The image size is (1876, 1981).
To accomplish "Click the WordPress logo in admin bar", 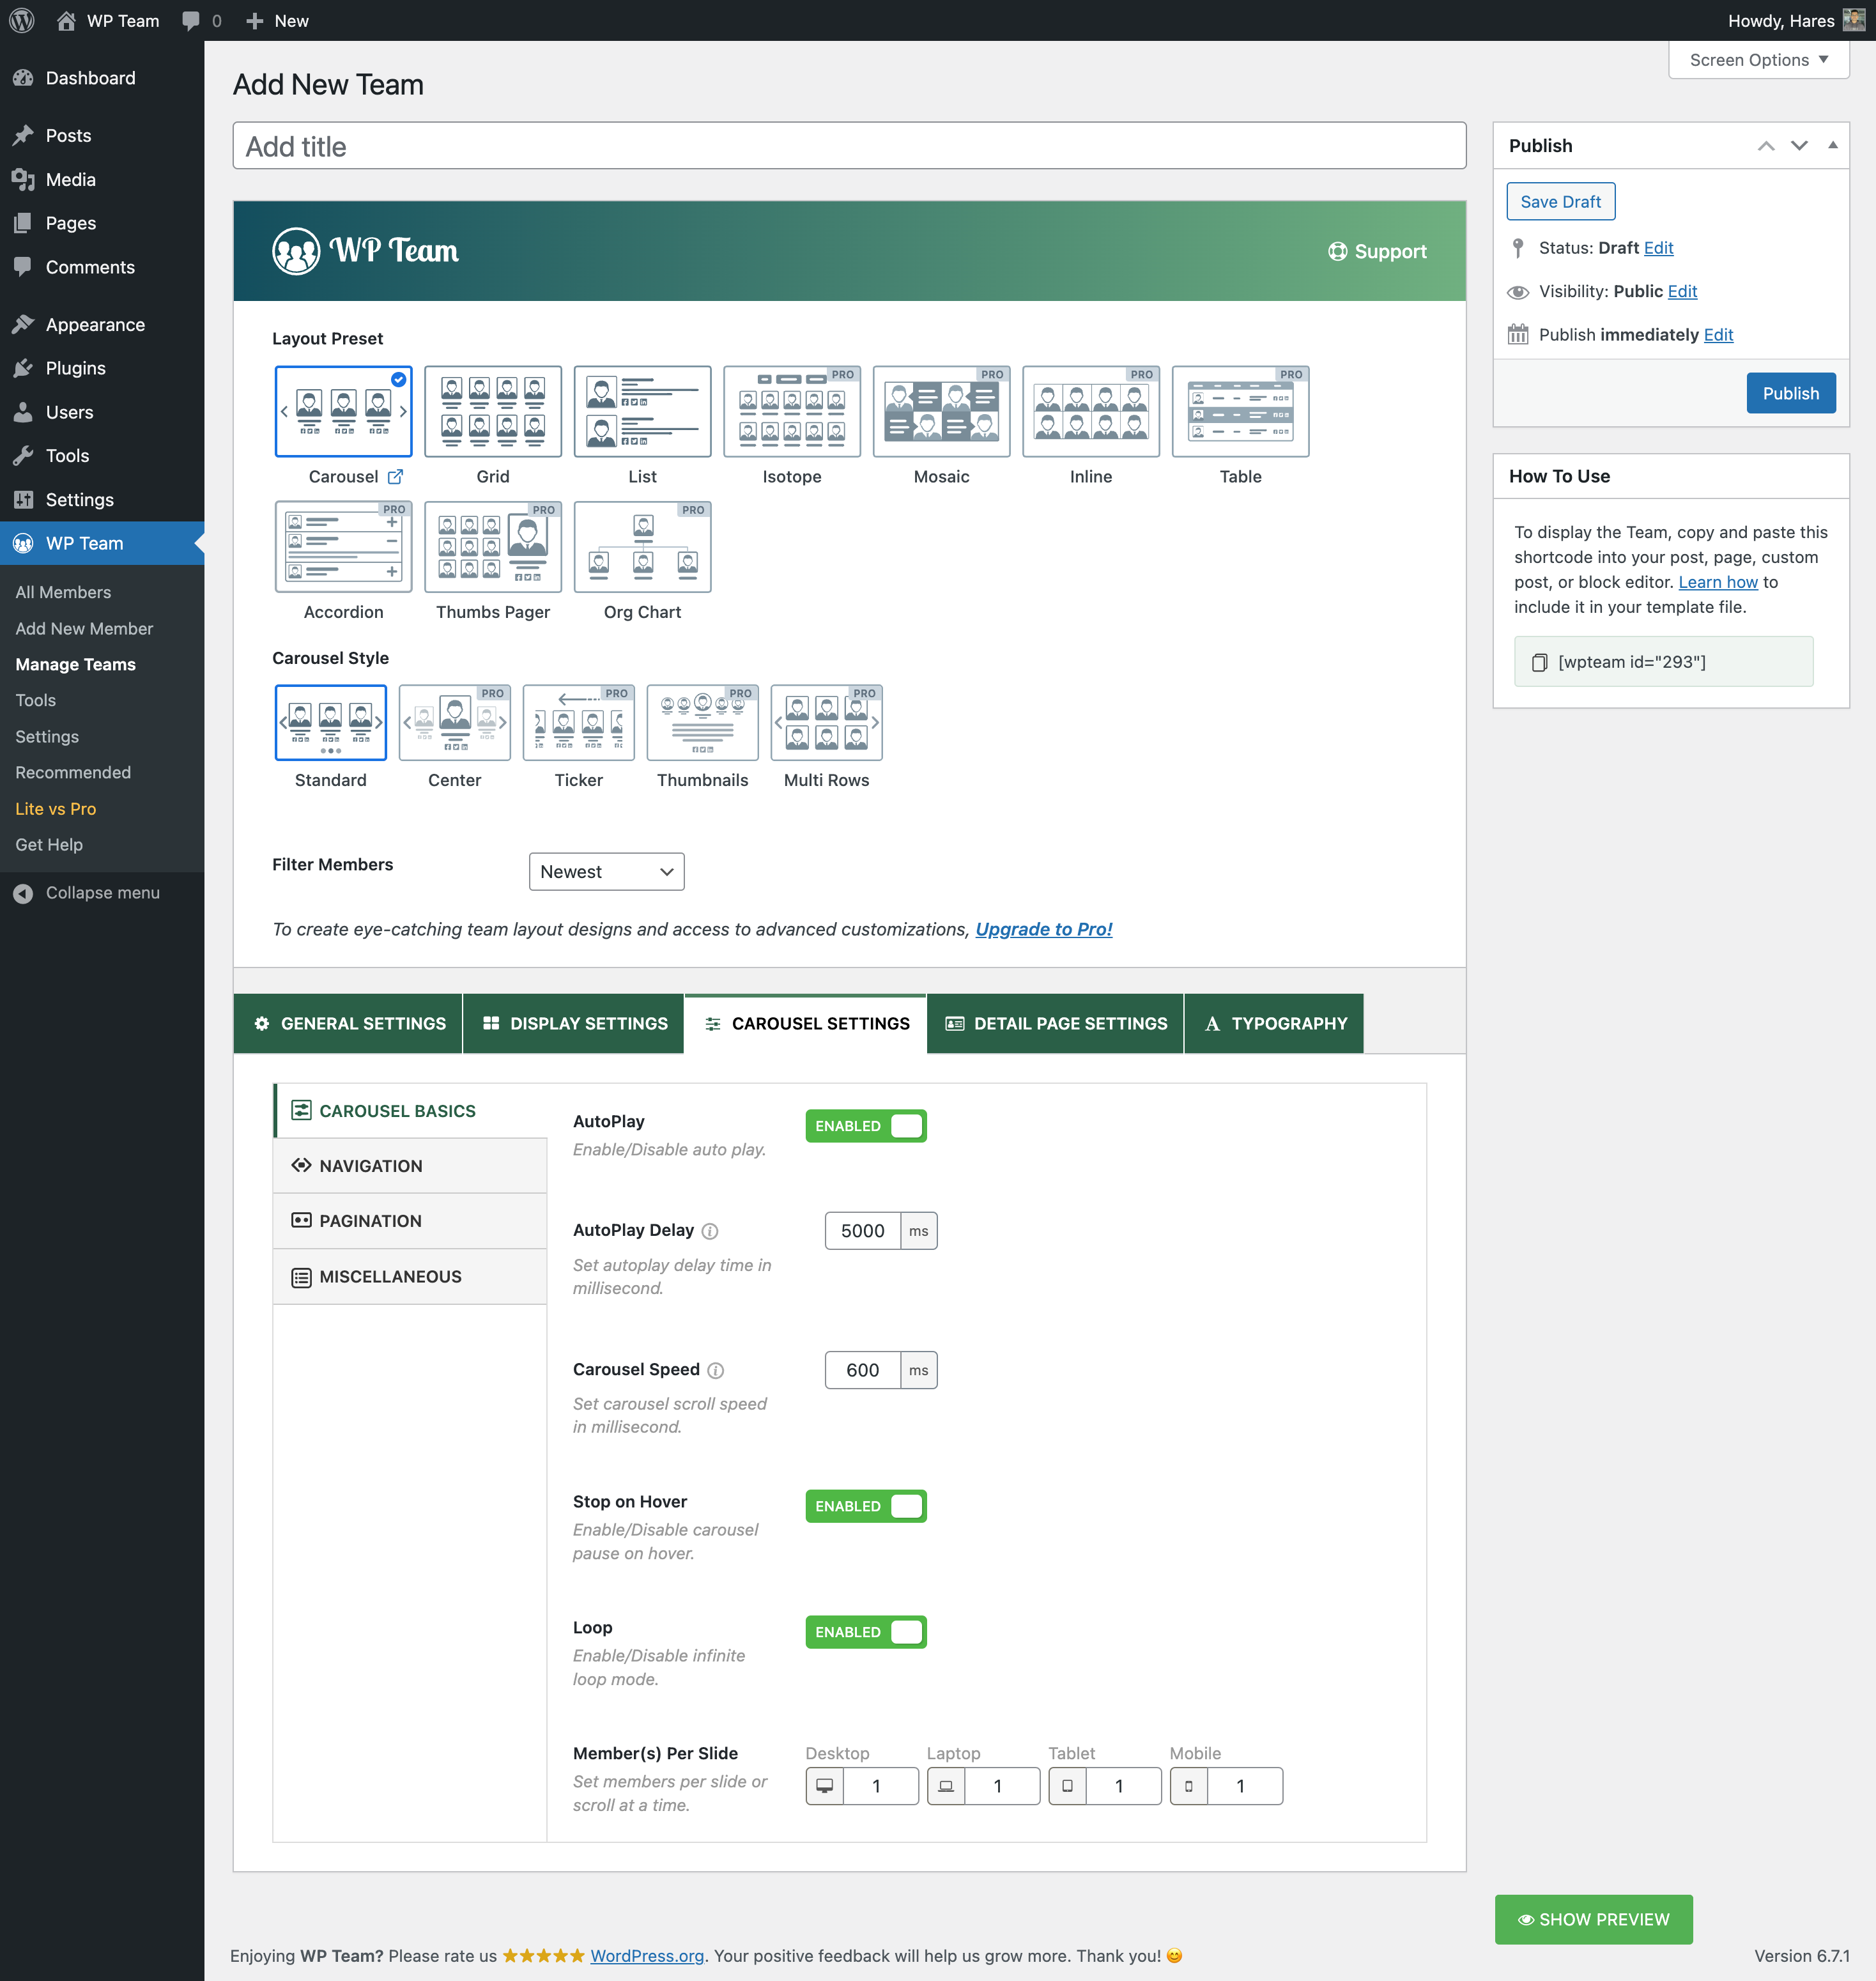I will [x=22, y=20].
